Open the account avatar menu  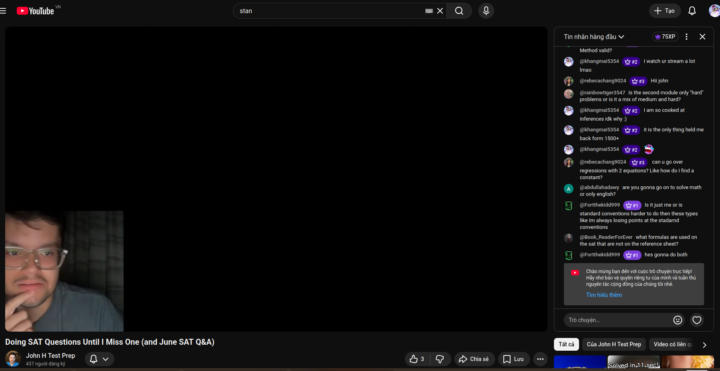click(x=714, y=11)
